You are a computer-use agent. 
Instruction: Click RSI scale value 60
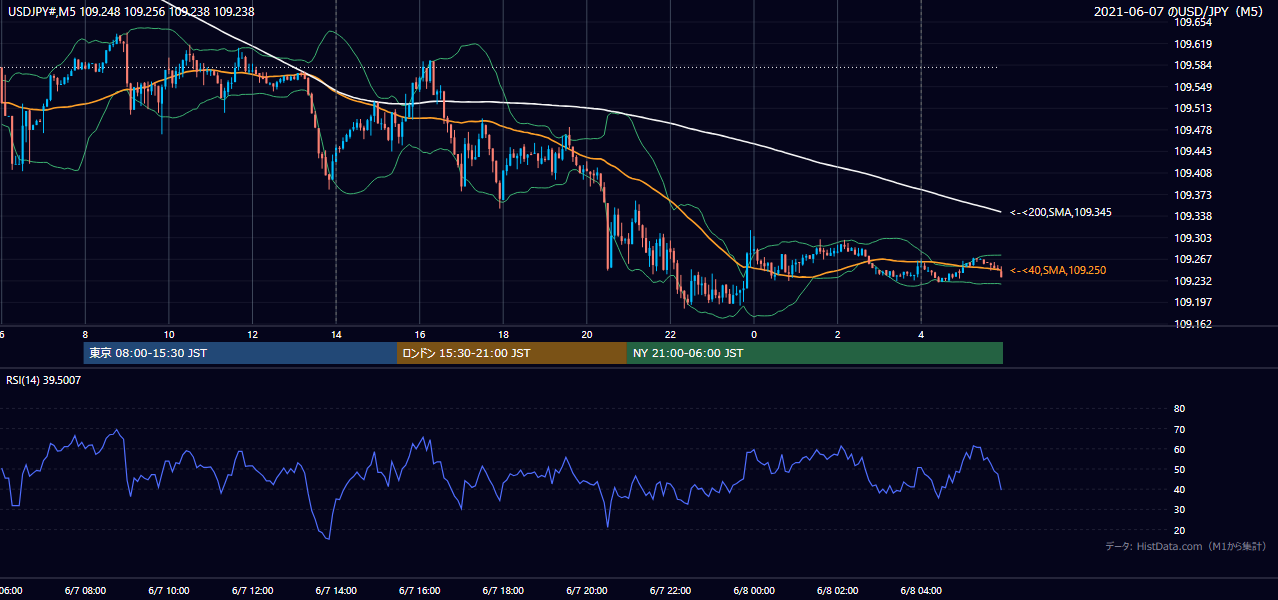(1179, 449)
